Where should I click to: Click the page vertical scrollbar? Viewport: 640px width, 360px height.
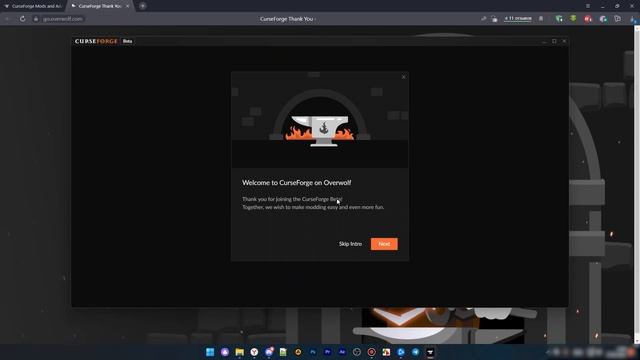(x=637, y=184)
